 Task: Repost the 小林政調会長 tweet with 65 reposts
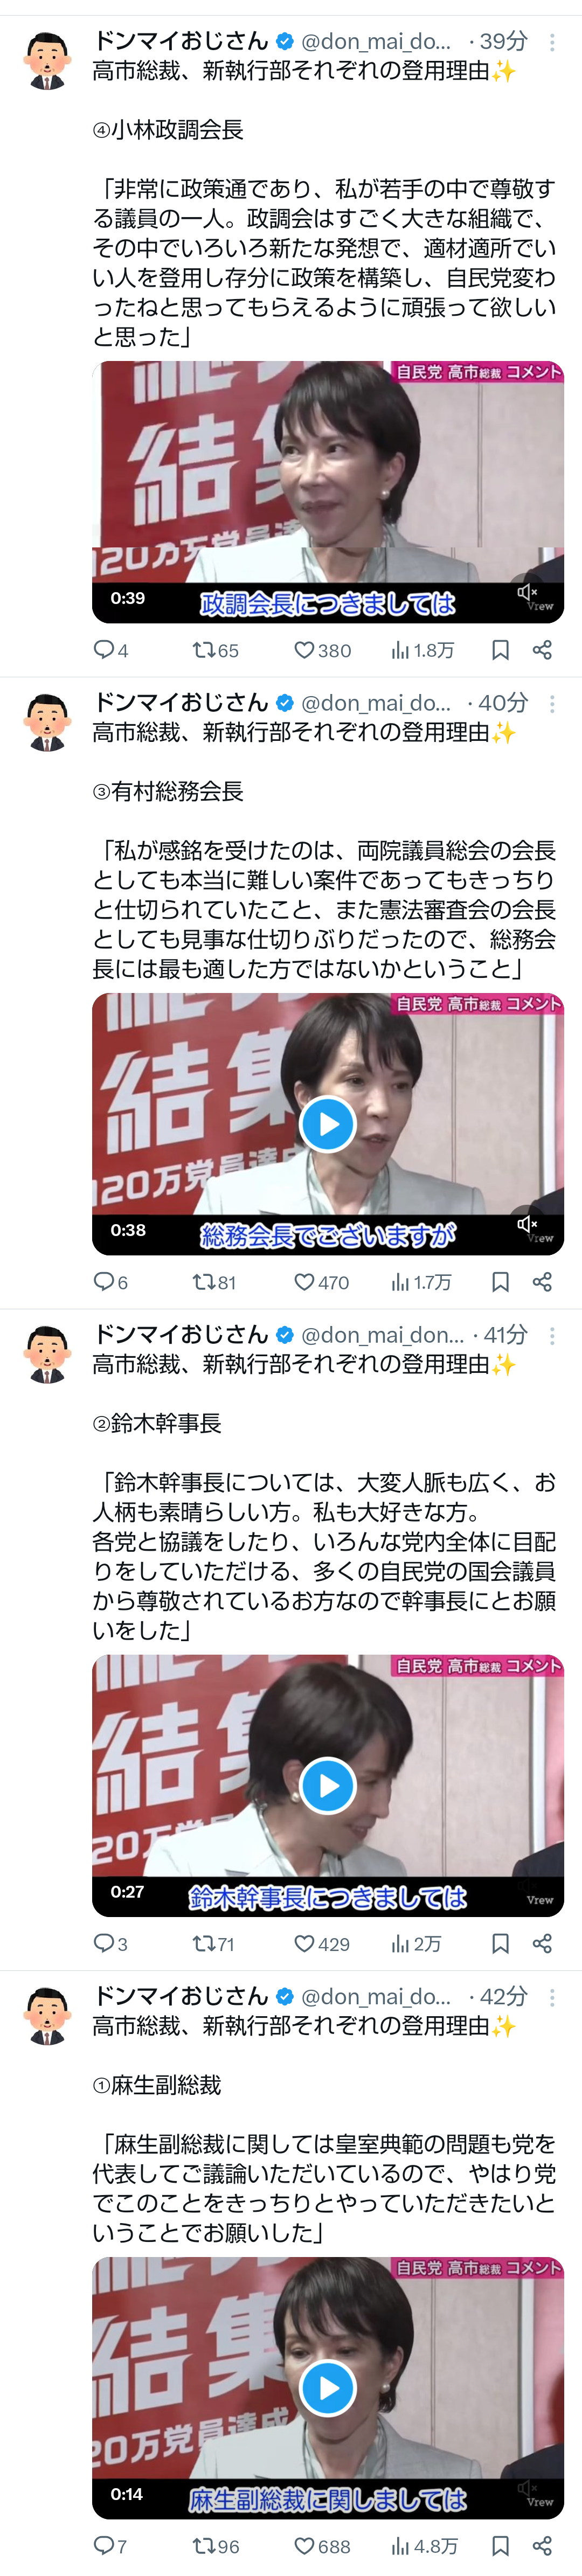click(x=215, y=650)
